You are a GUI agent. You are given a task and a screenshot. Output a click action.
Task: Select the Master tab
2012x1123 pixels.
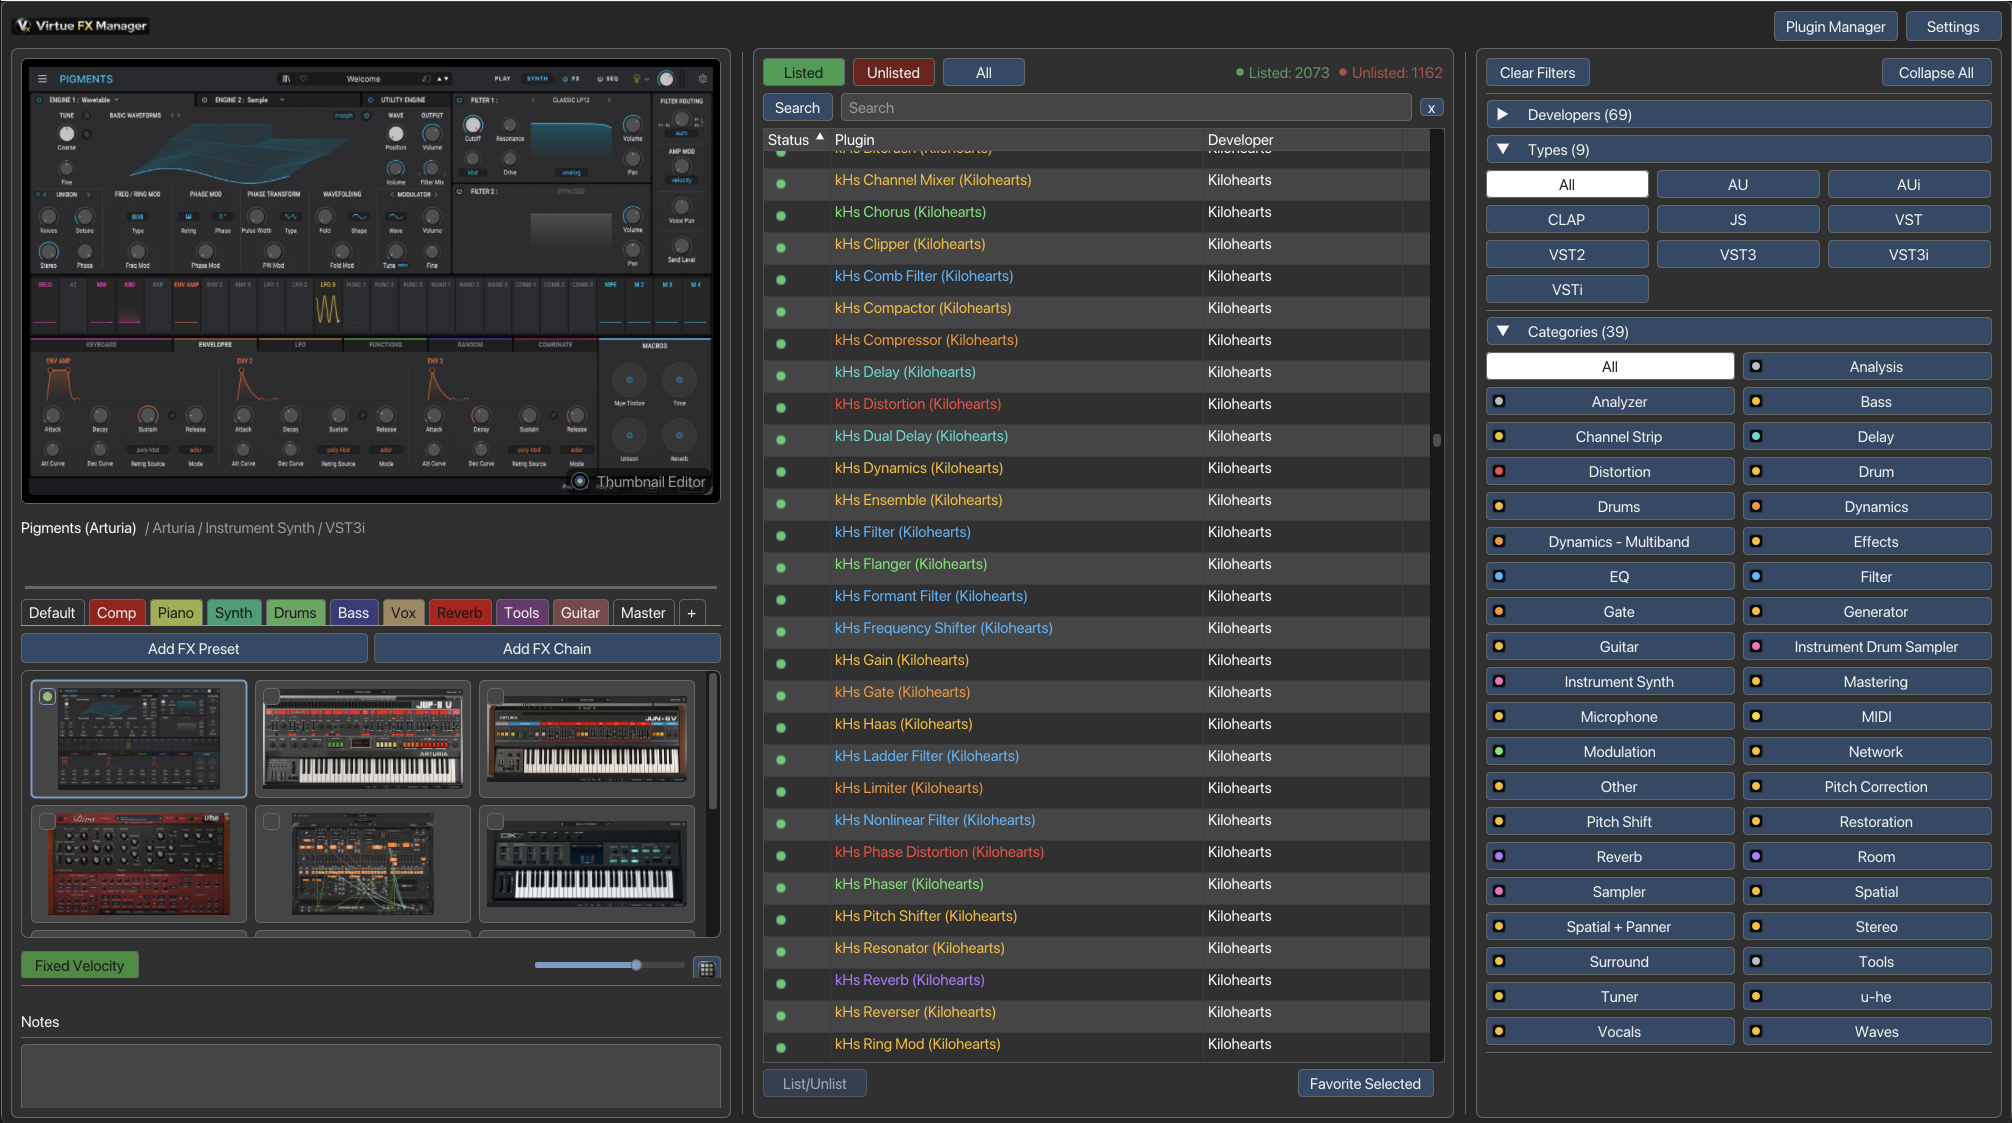tap(643, 613)
